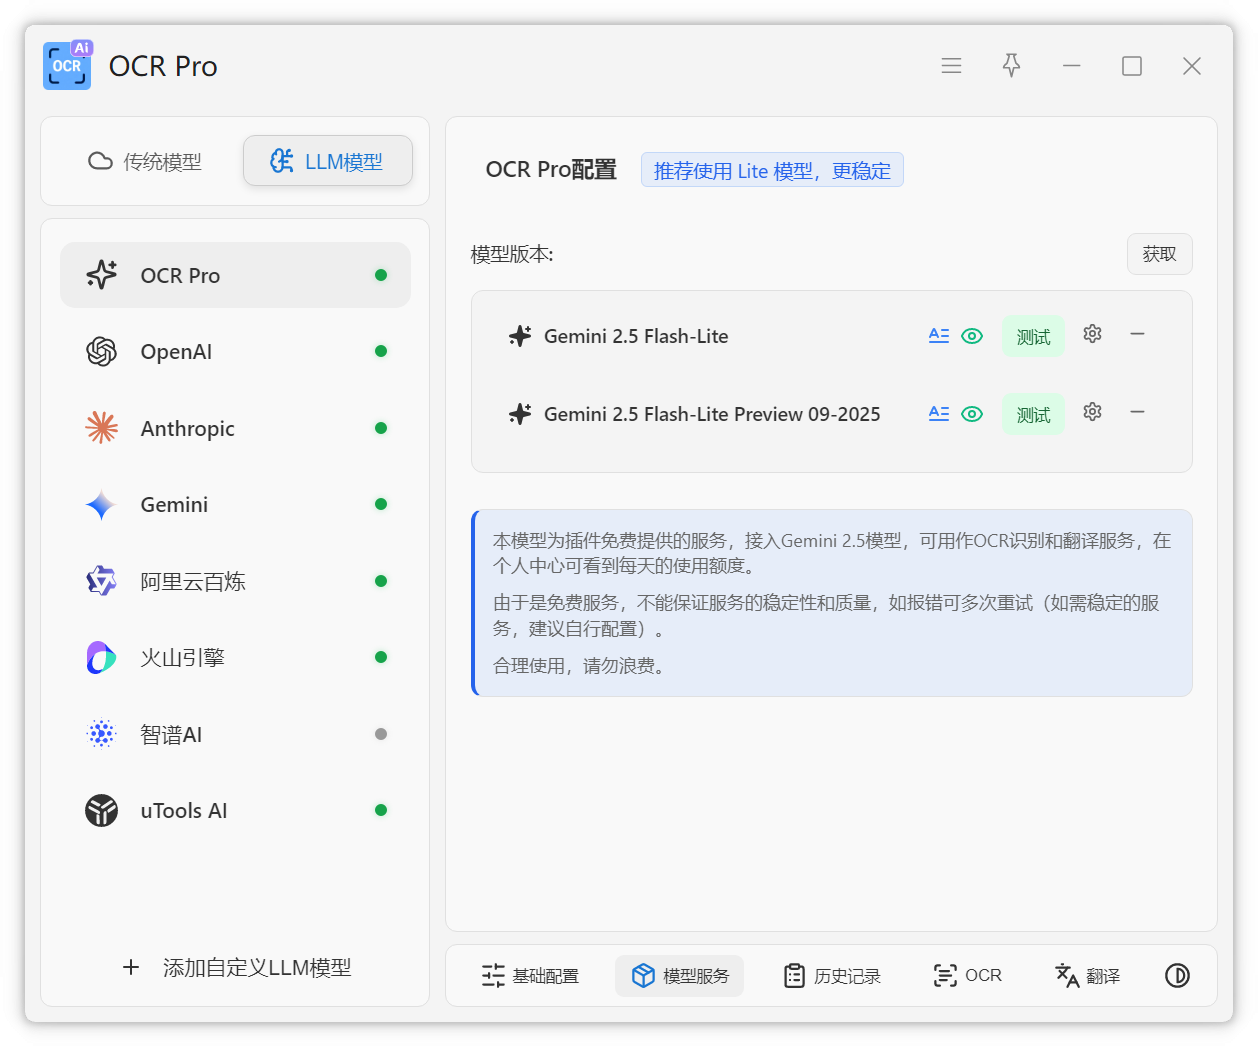
Task: Open the 历史记录 tab
Action: [832, 976]
